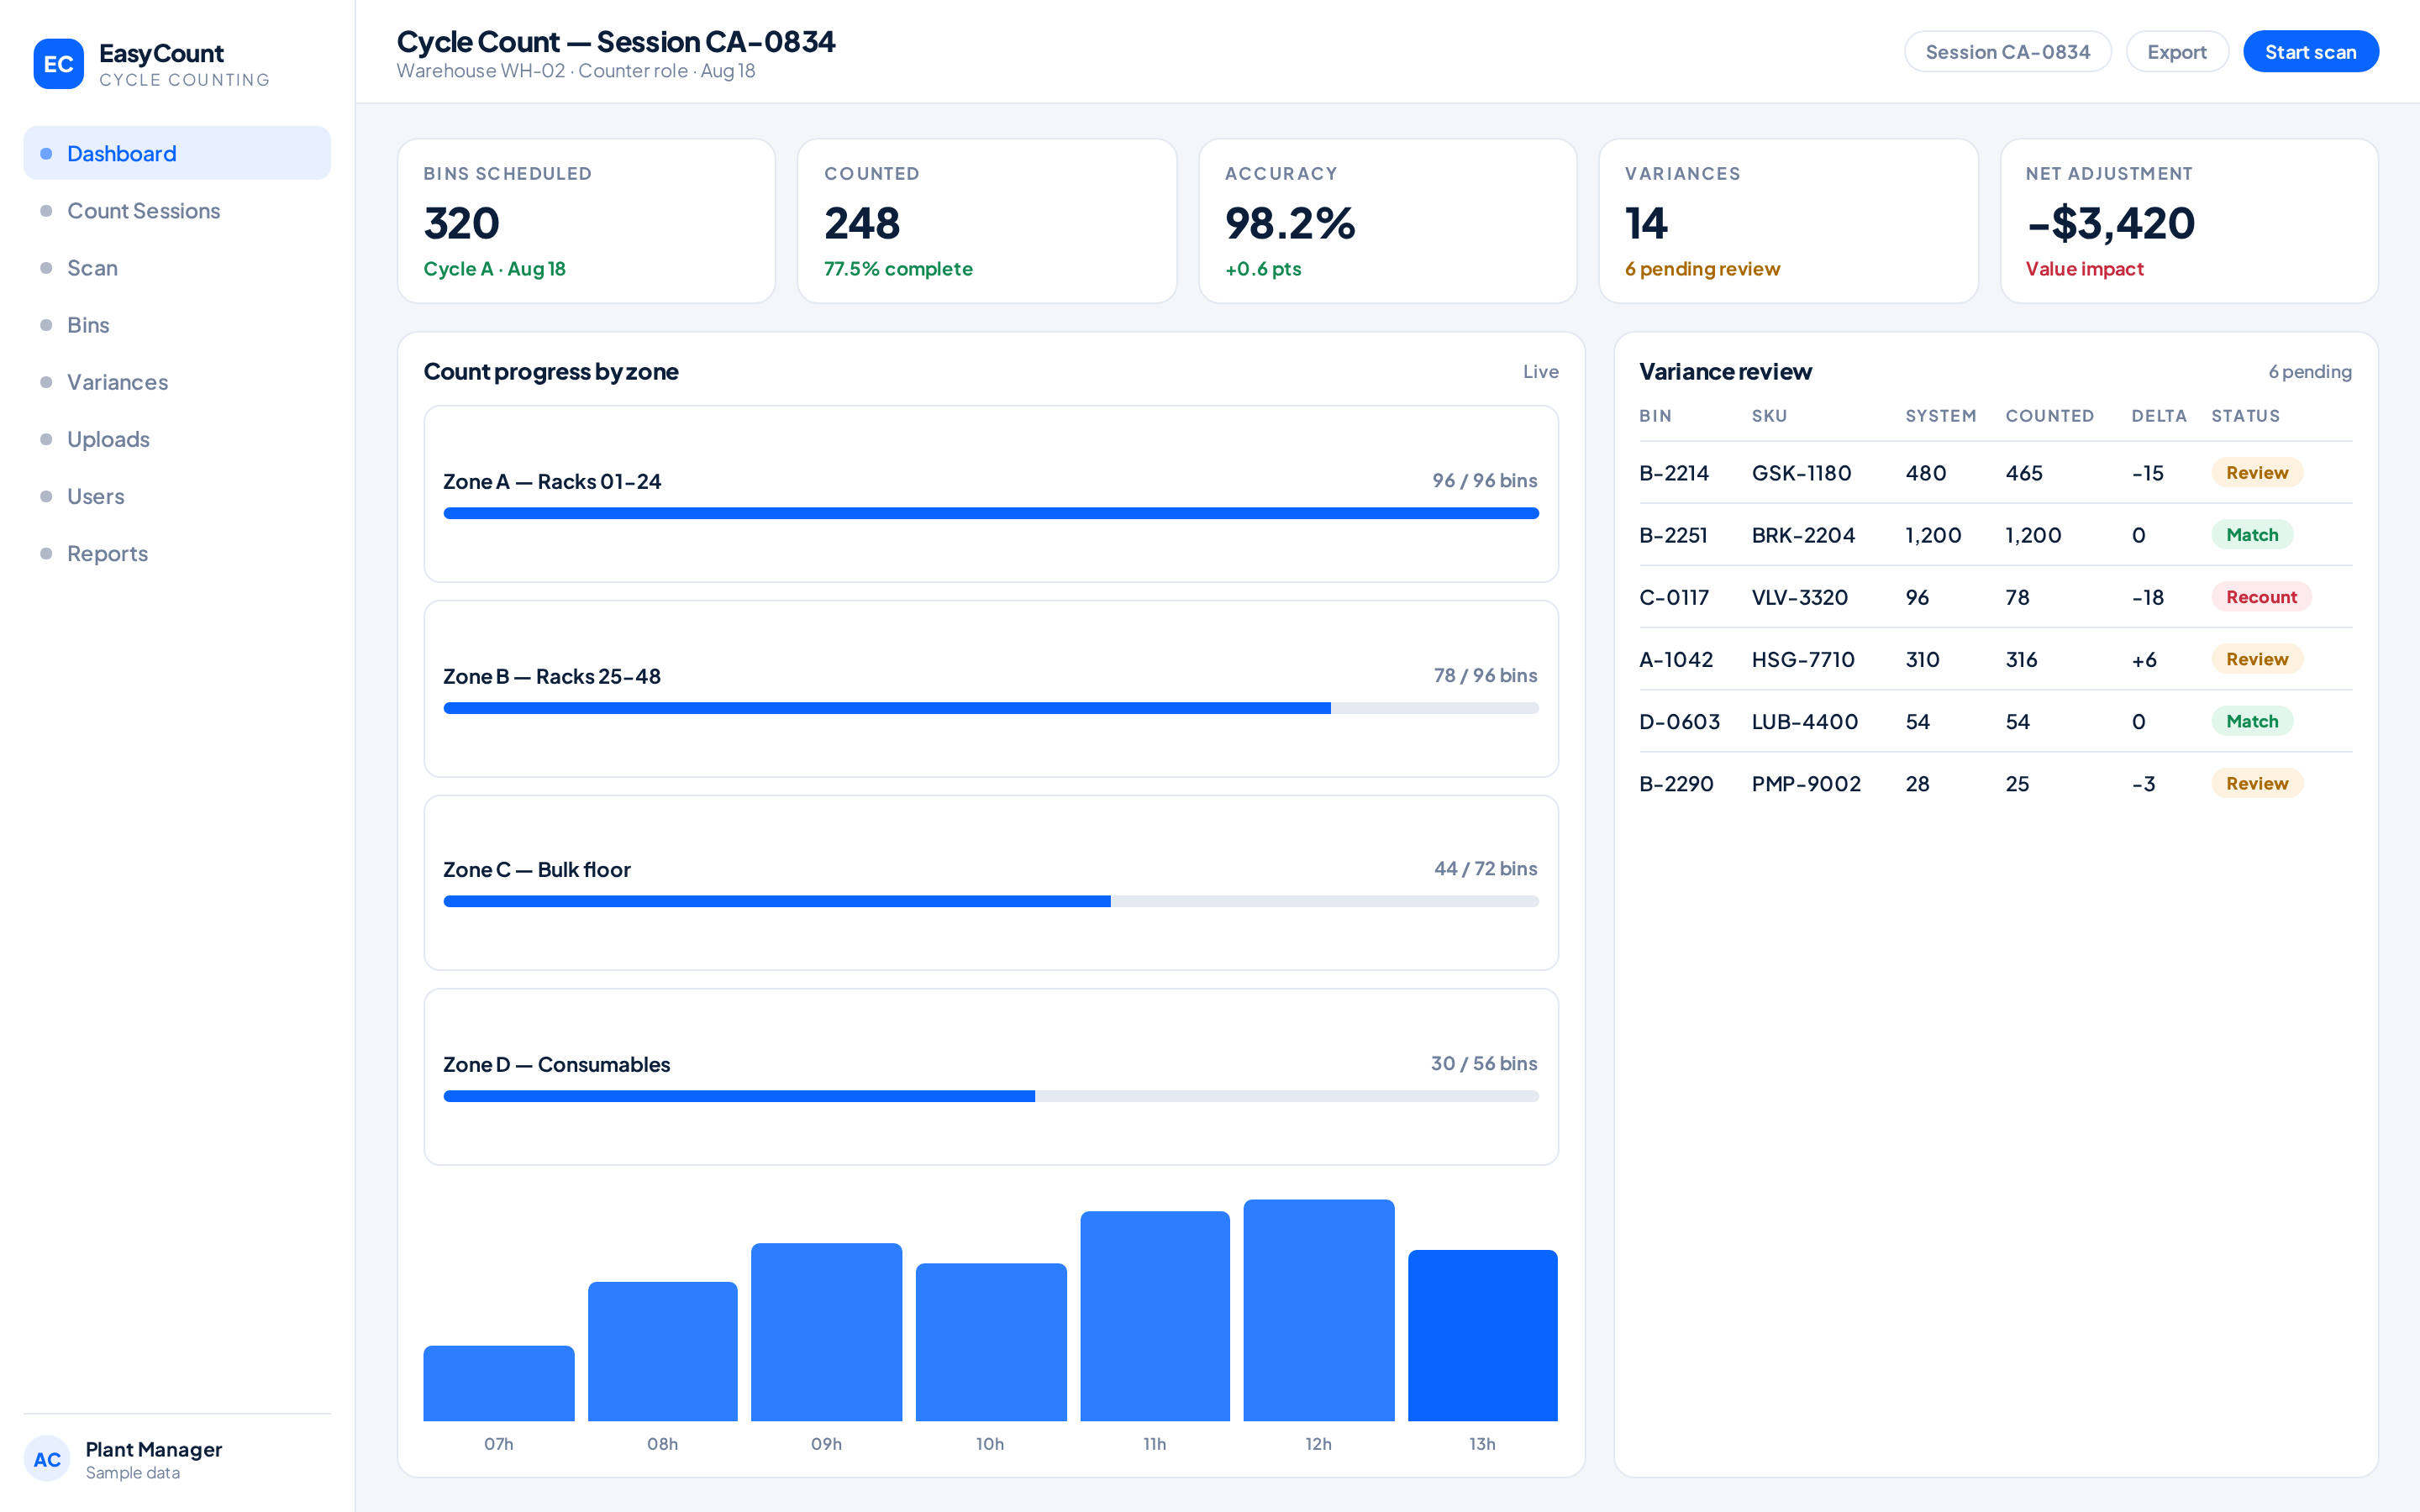
Task: Click the Match badge for BRK-2204
Action: pos(2251,535)
